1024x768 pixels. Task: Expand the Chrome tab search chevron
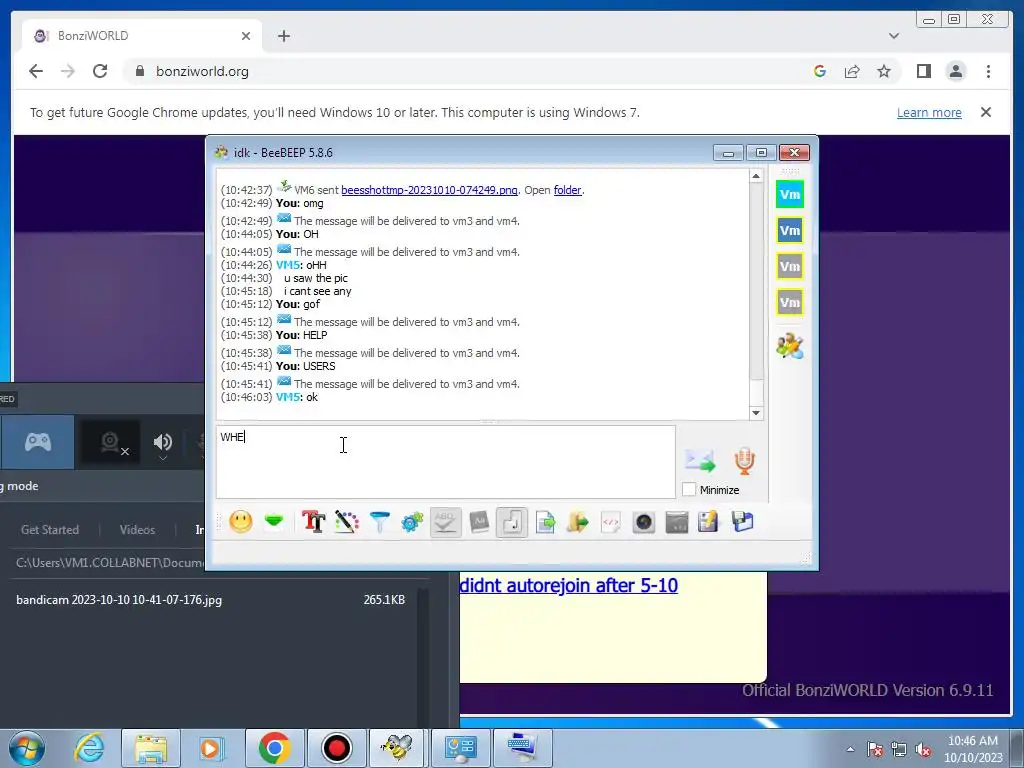893,36
